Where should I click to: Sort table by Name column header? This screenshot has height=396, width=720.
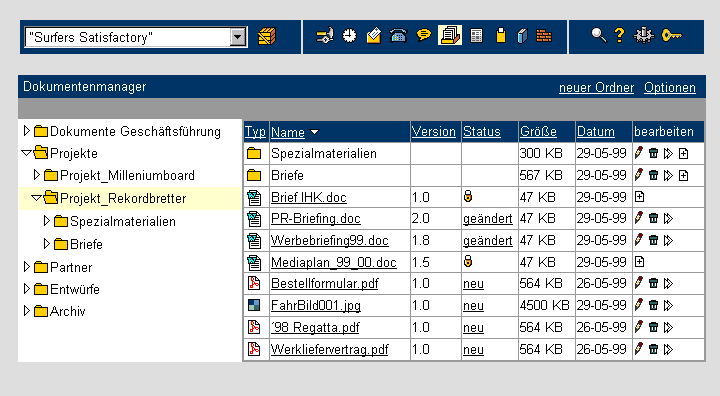(288, 132)
